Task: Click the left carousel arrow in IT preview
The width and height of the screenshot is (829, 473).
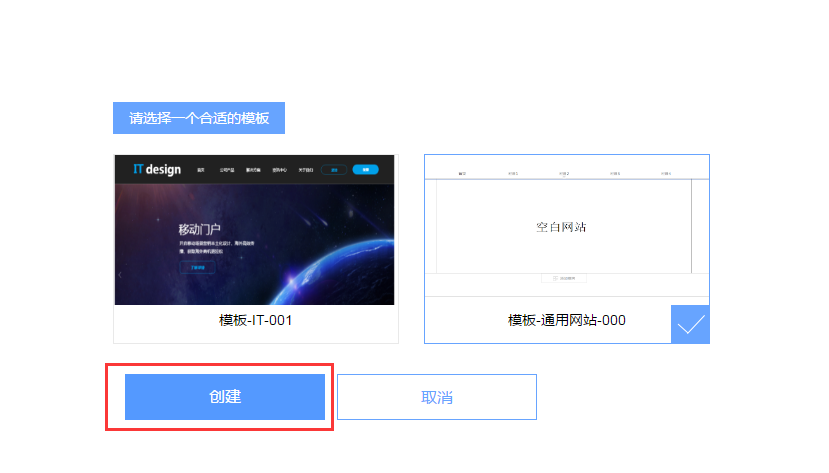Action: pyautogui.click(x=120, y=275)
